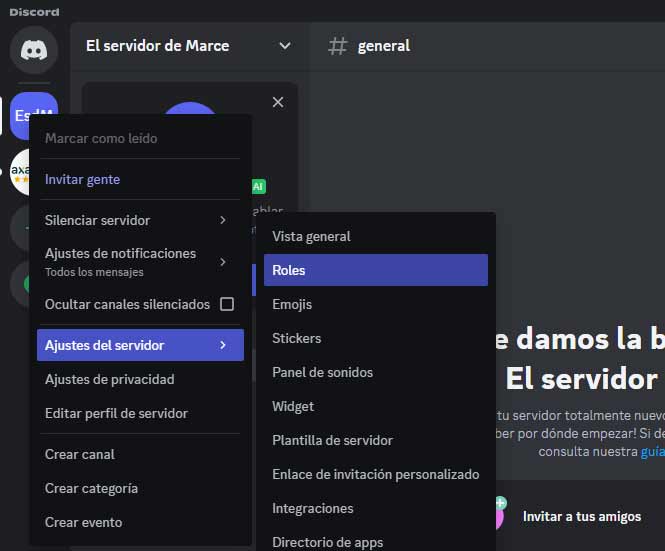Toggle Ocultar canales silenciados checkbox
Screen dimensions: 665x551
(227, 304)
